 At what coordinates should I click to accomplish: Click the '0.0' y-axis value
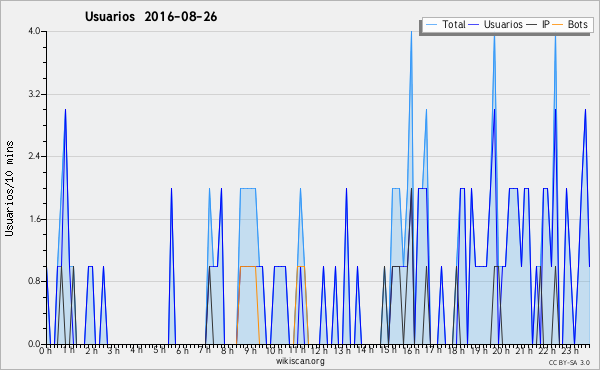click(x=34, y=344)
